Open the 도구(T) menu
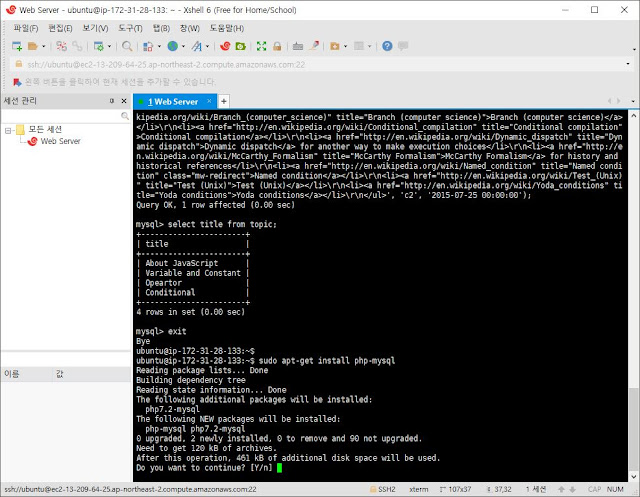 pos(130,28)
